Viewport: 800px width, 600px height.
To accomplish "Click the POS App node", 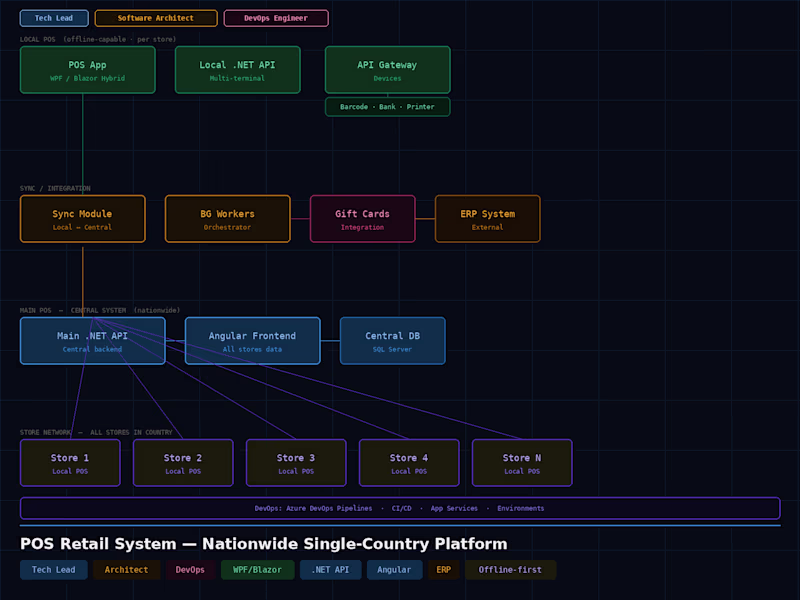I will pyautogui.click(x=88, y=70).
